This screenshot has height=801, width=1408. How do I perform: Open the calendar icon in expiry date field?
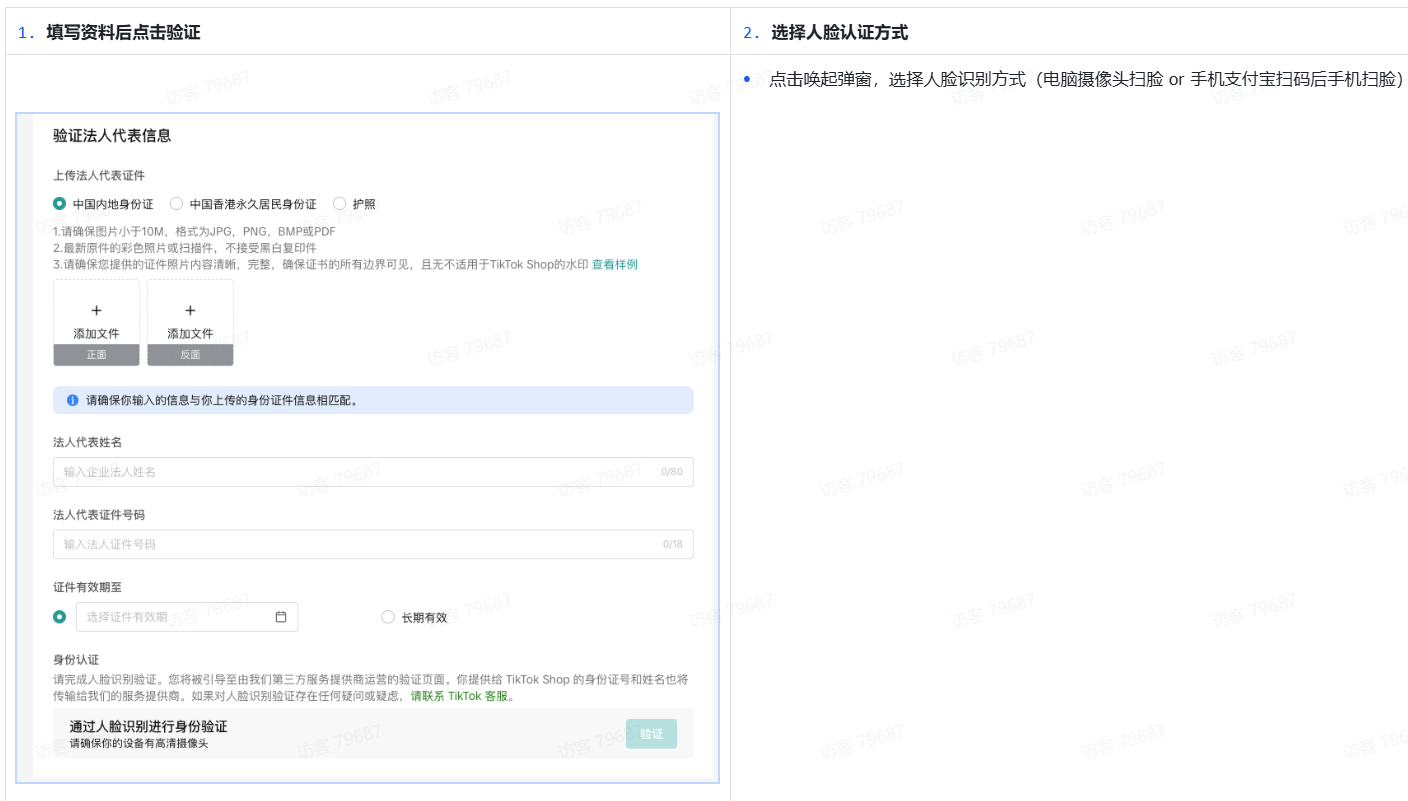coord(281,617)
